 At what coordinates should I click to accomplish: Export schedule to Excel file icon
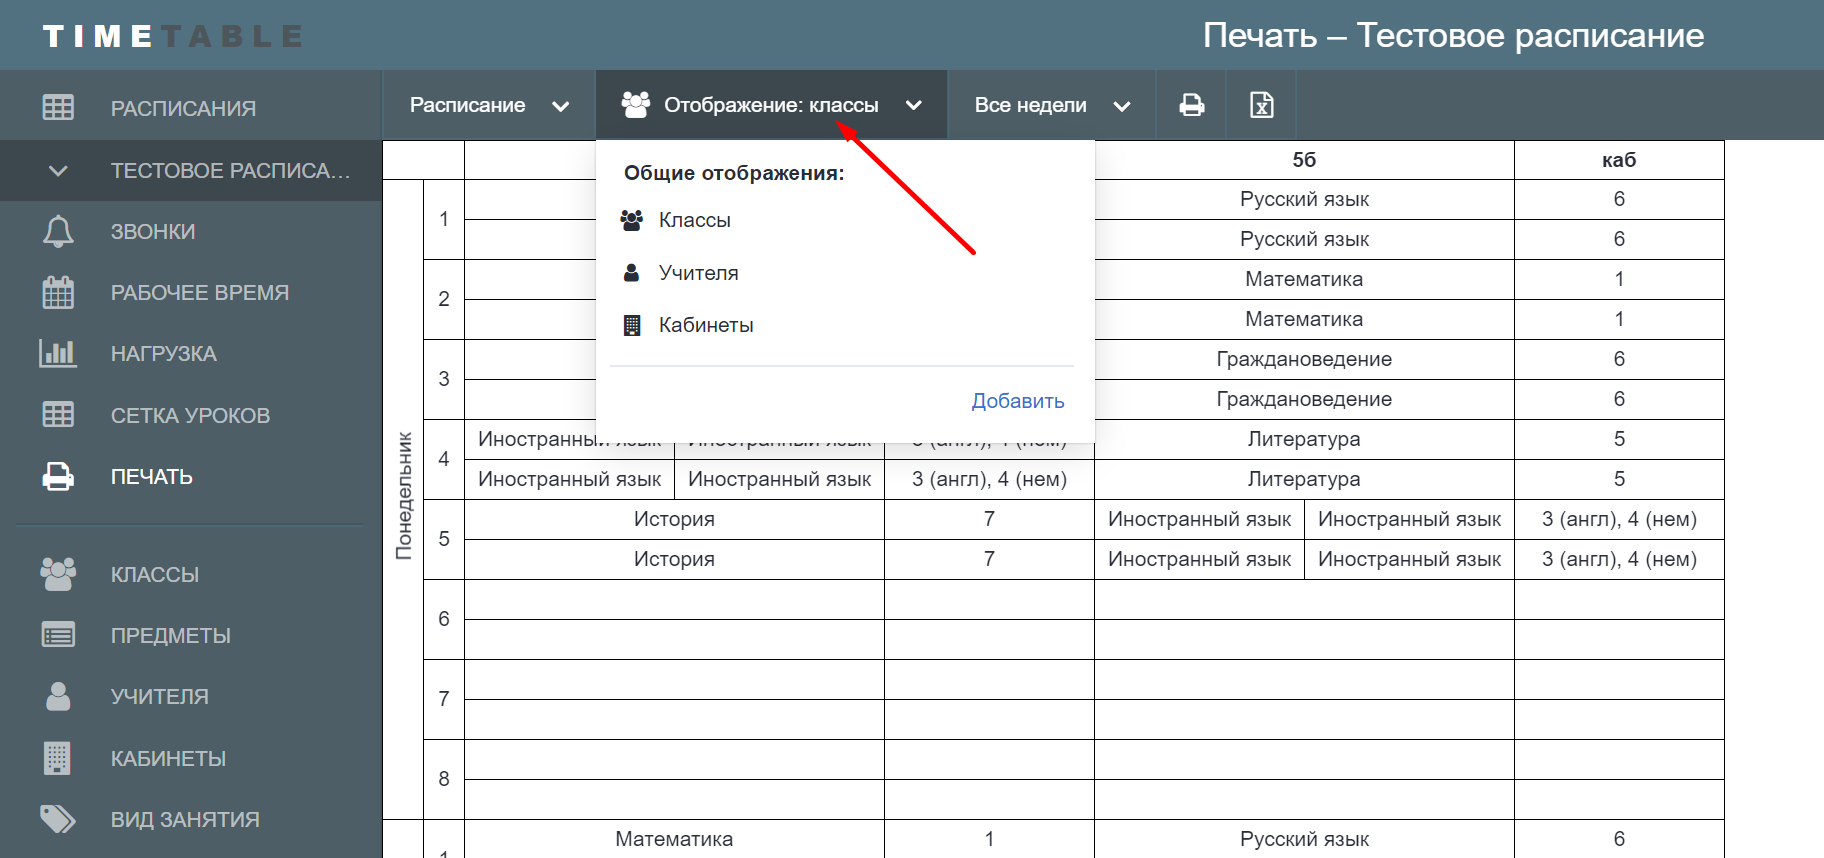click(x=1262, y=105)
